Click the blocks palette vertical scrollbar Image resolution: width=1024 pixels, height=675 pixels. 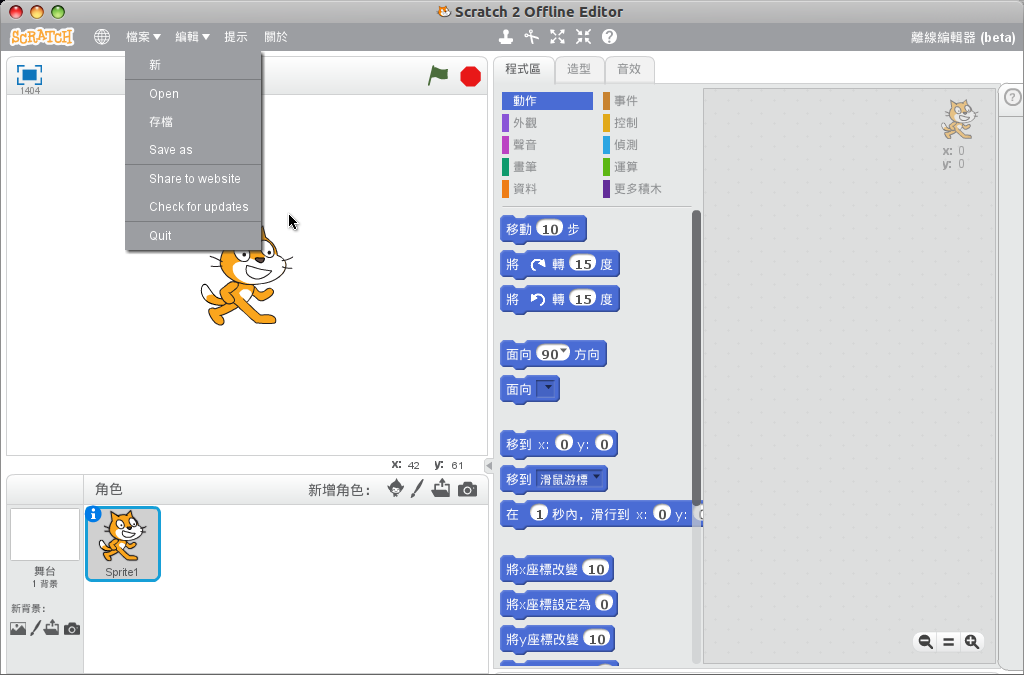point(696,357)
